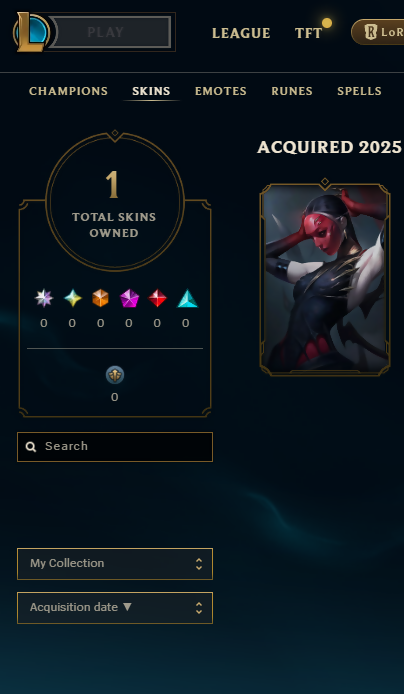Click the orange Mythic gem icon

coord(100,298)
